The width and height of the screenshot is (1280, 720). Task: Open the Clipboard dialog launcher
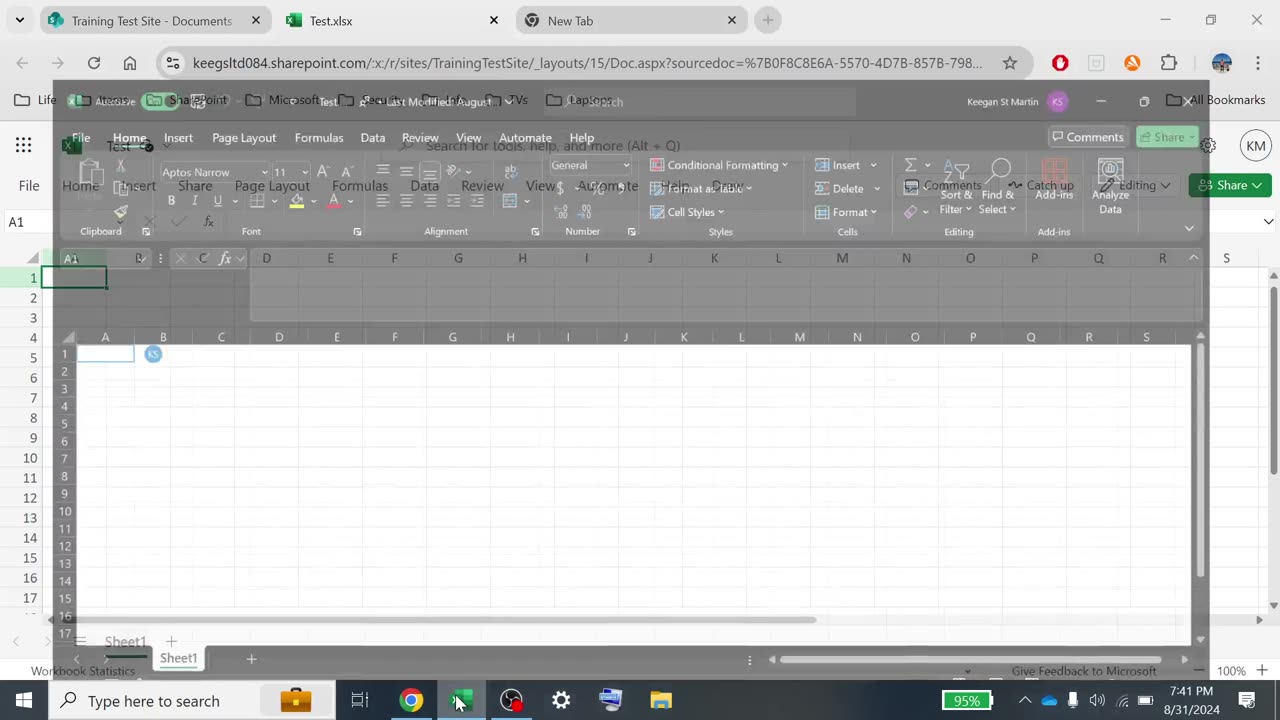pos(146,232)
